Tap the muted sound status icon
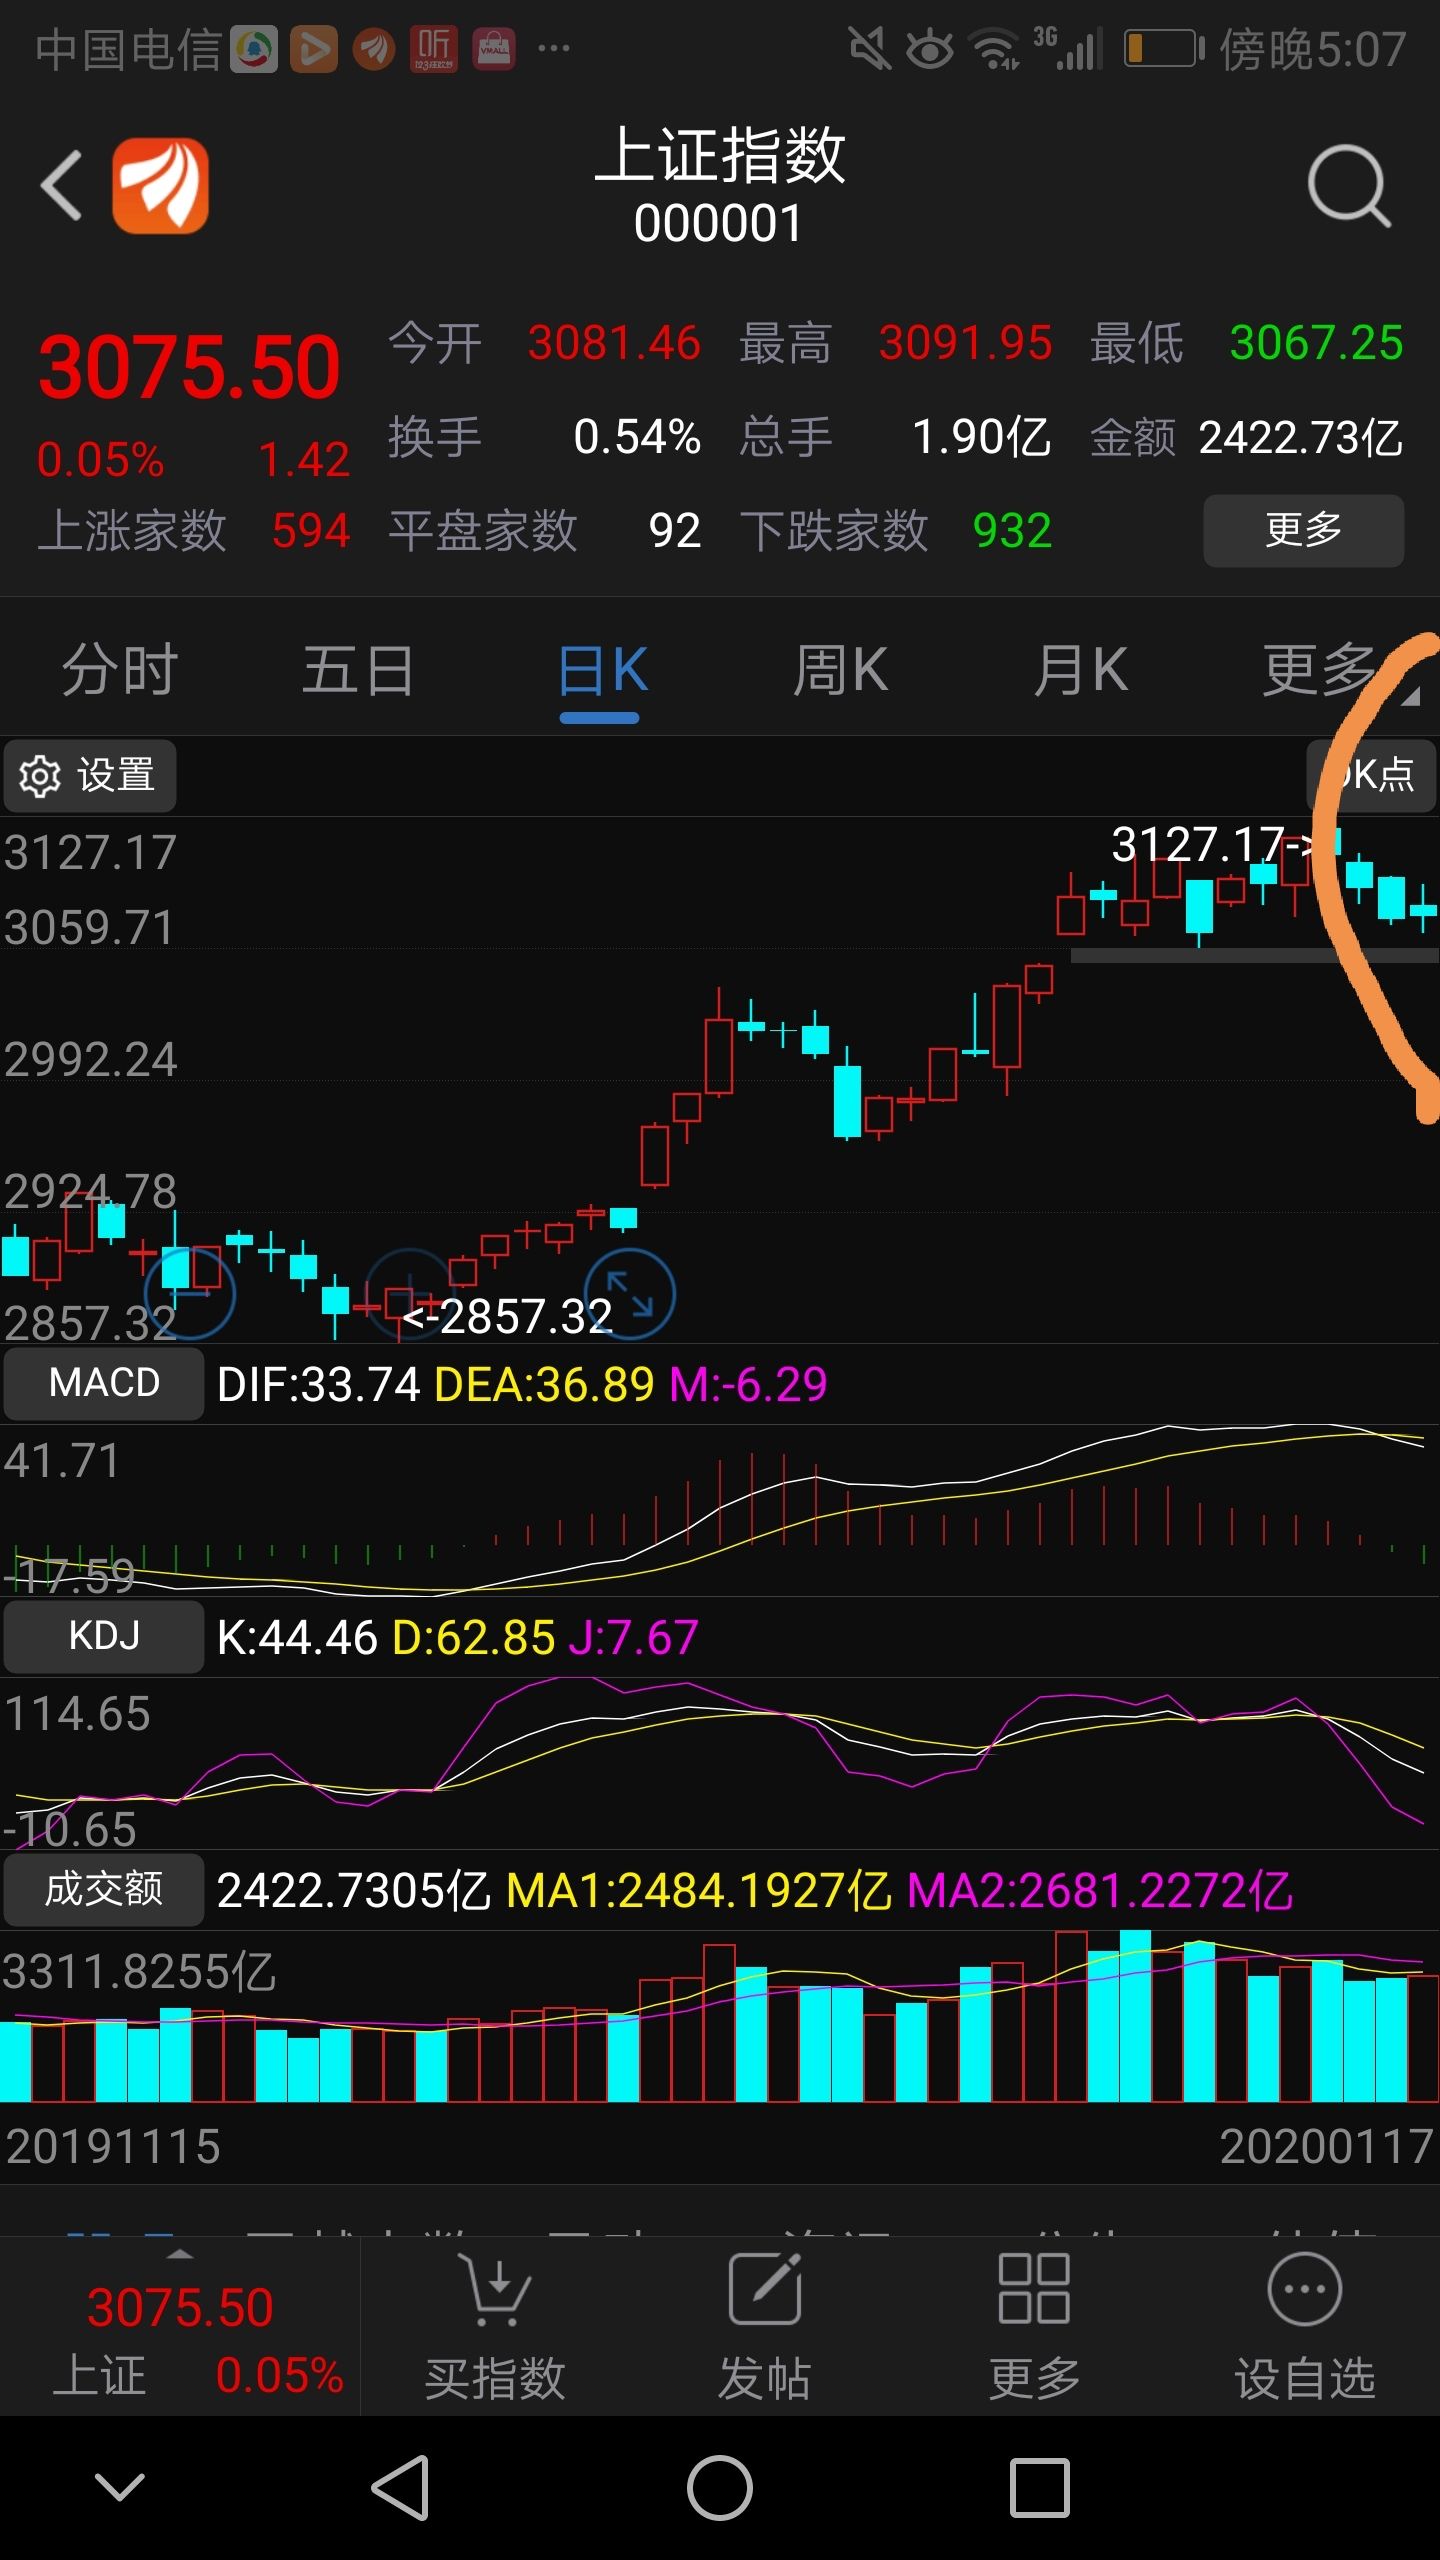Image resolution: width=1440 pixels, height=2560 pixels. (x=869, y=48)
